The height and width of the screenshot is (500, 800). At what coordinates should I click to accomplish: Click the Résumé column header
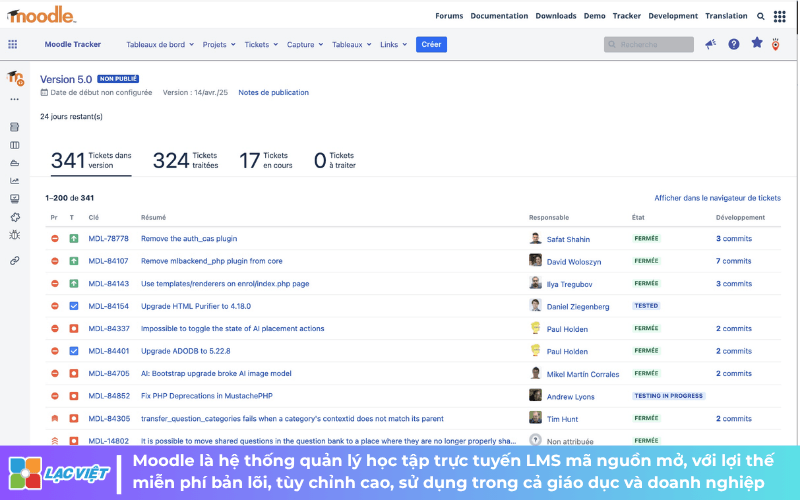click(x=153, y=217)
